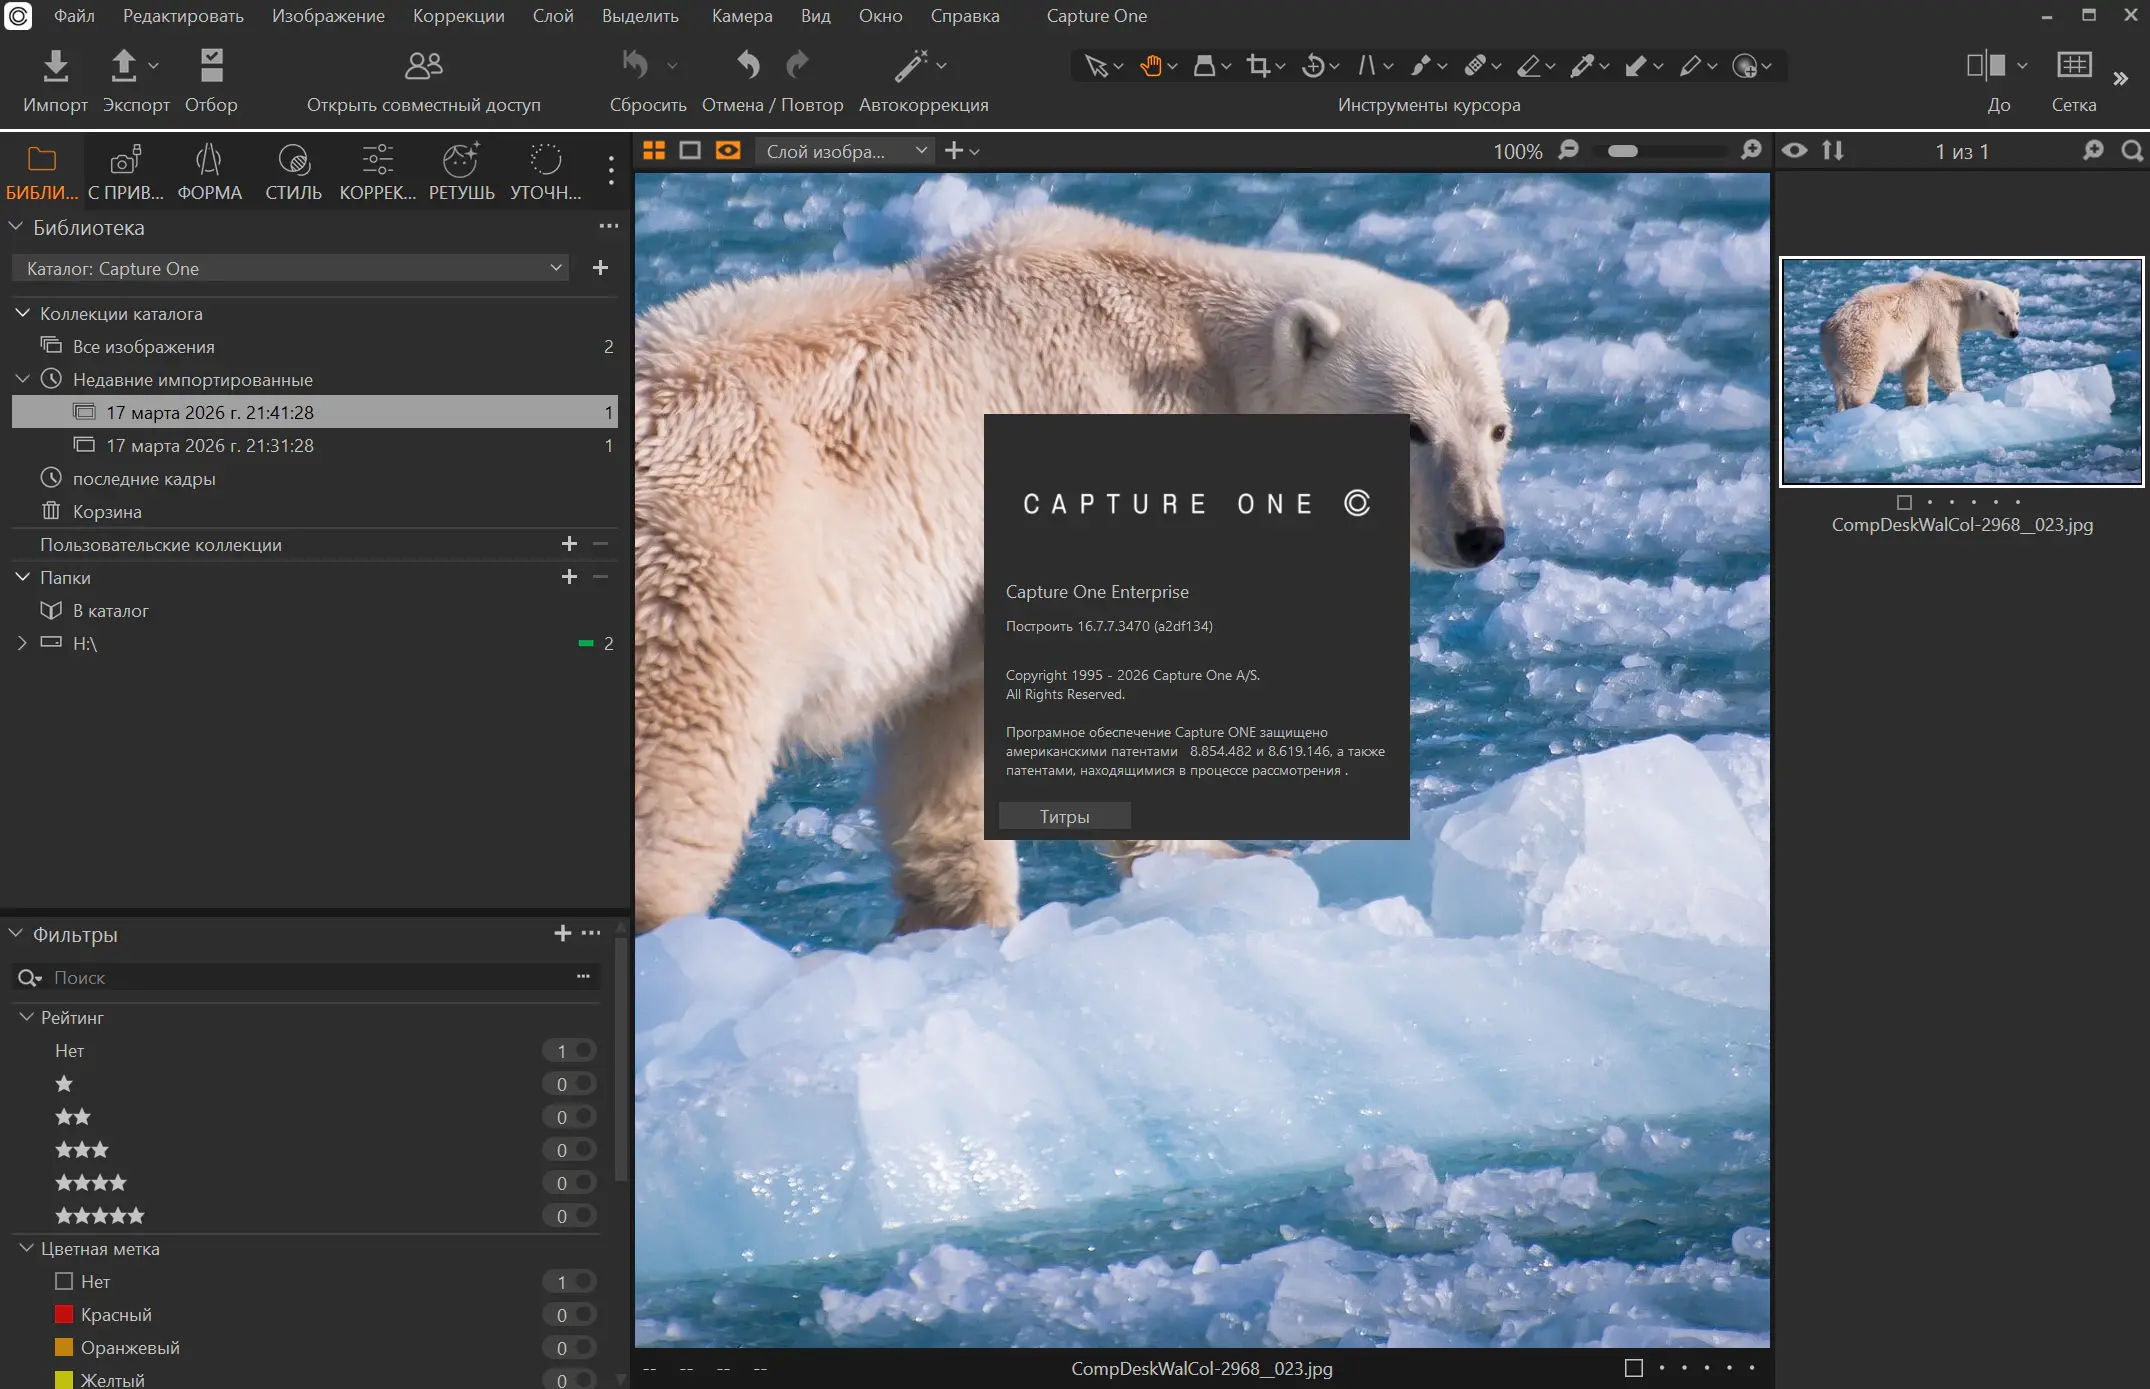Viewport: 2150px width, 1389px height.
Task: Open the Grid overlay icon
Action: coord(2073,66)
